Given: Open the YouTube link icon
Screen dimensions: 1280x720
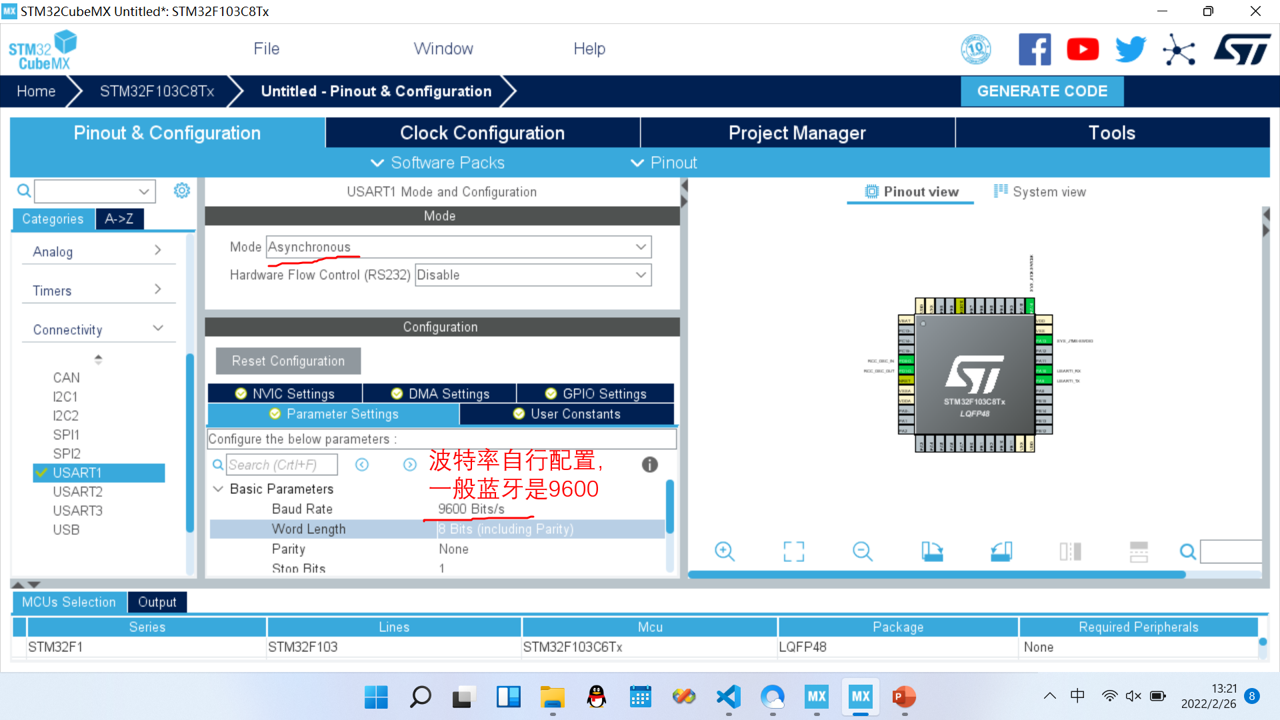Looking at the screenshot, I should coord(1083,49).
